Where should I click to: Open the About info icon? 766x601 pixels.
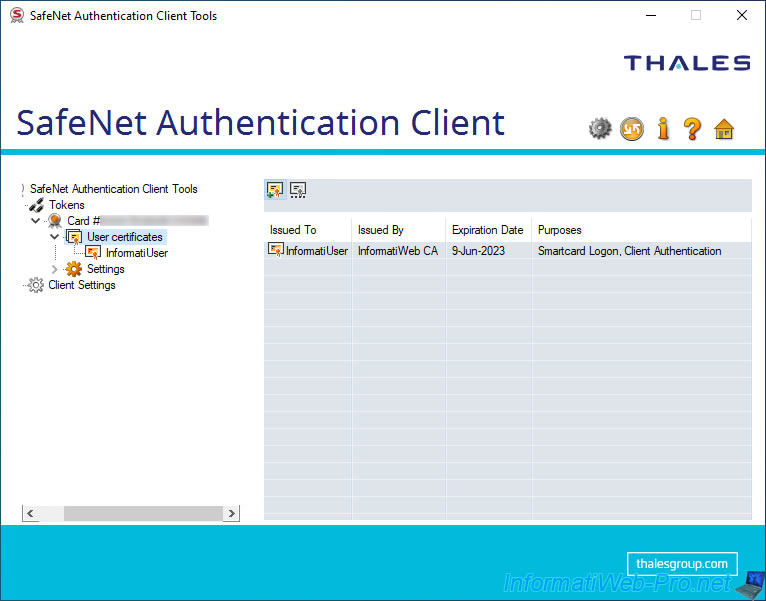click(663, 128)
